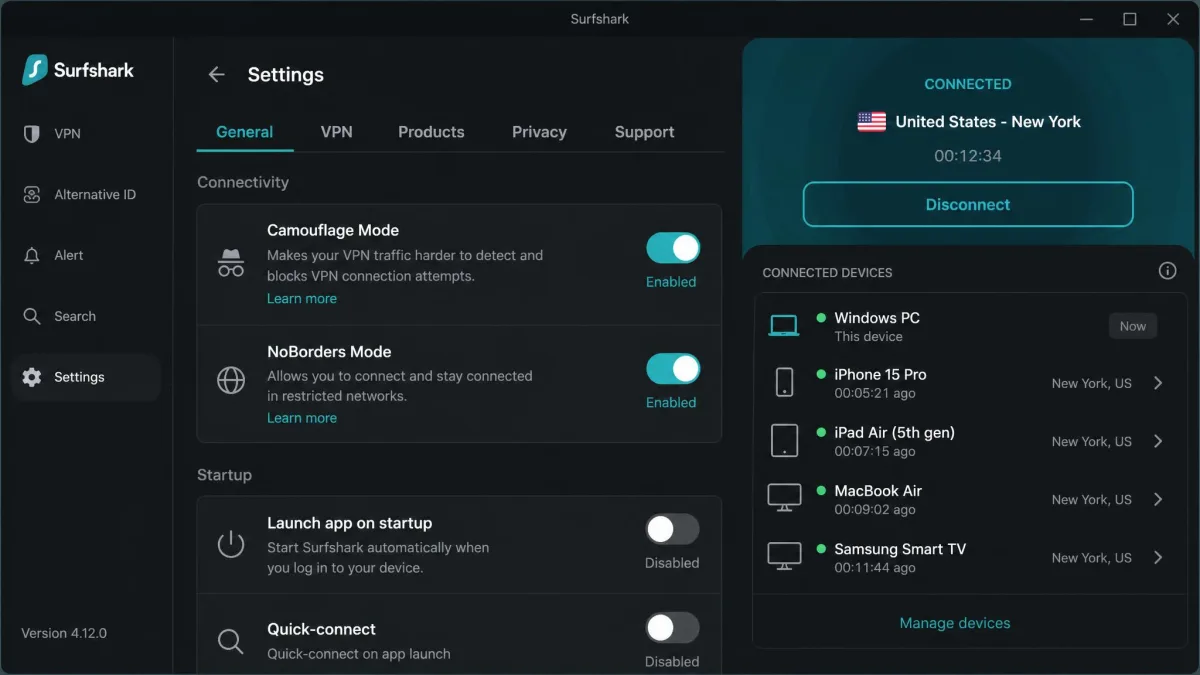This screenshot has width=1200, height=675.
Task: Click the 00:12:34 connection timer
Action: (x=968, y=156)
